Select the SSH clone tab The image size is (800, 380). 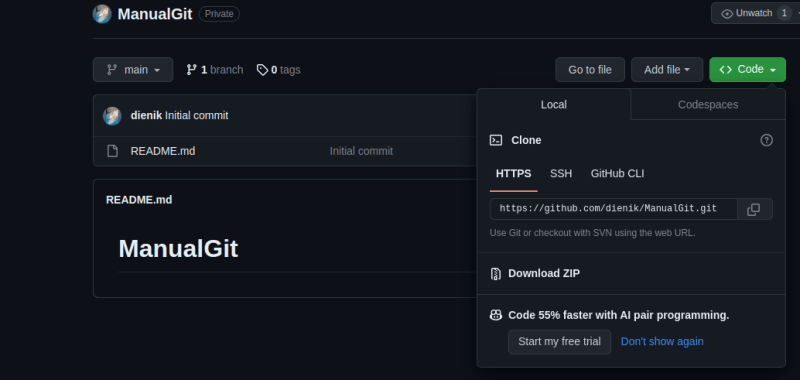561,173
